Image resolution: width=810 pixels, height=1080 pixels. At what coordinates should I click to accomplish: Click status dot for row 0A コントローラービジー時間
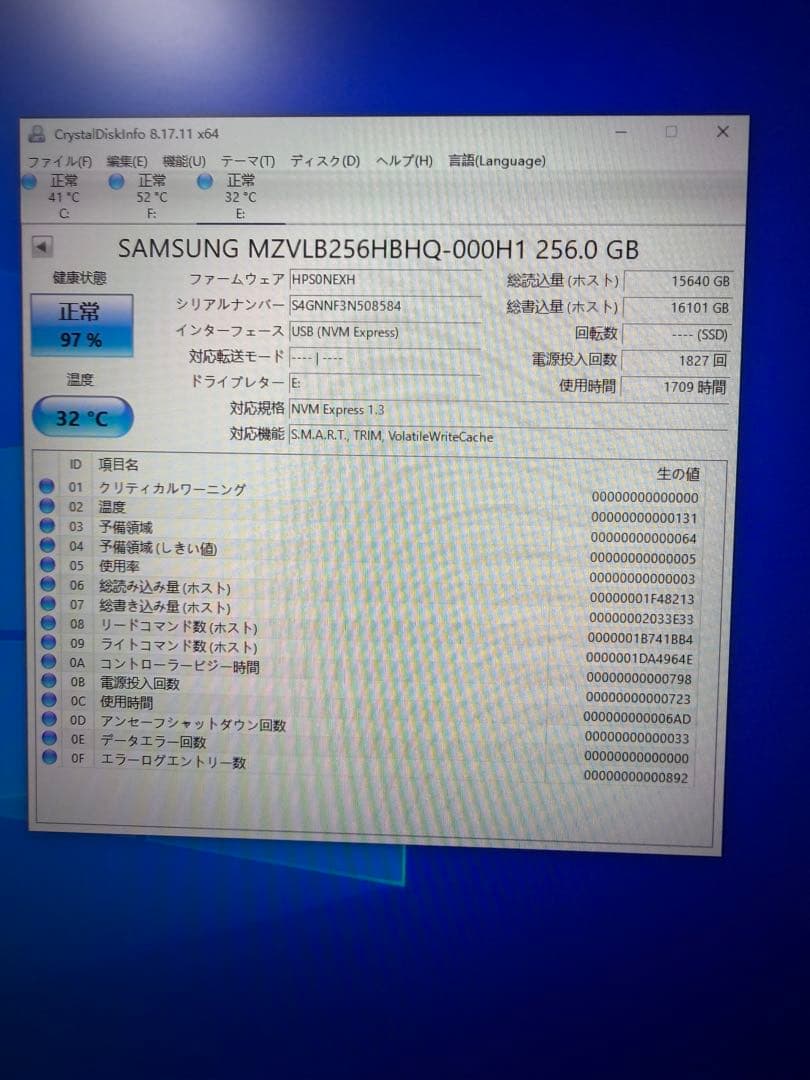pos(48,661)
